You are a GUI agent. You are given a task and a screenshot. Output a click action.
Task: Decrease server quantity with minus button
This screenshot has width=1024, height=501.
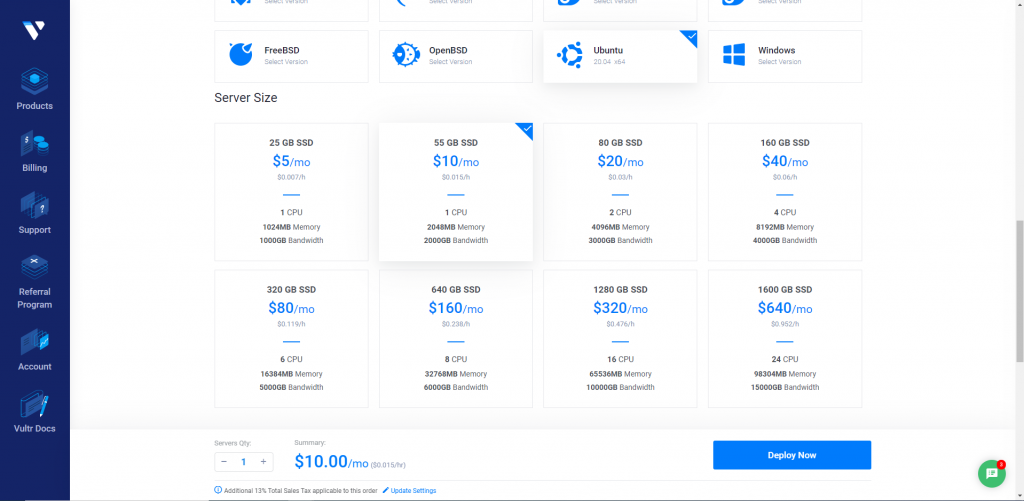[224, 461]
